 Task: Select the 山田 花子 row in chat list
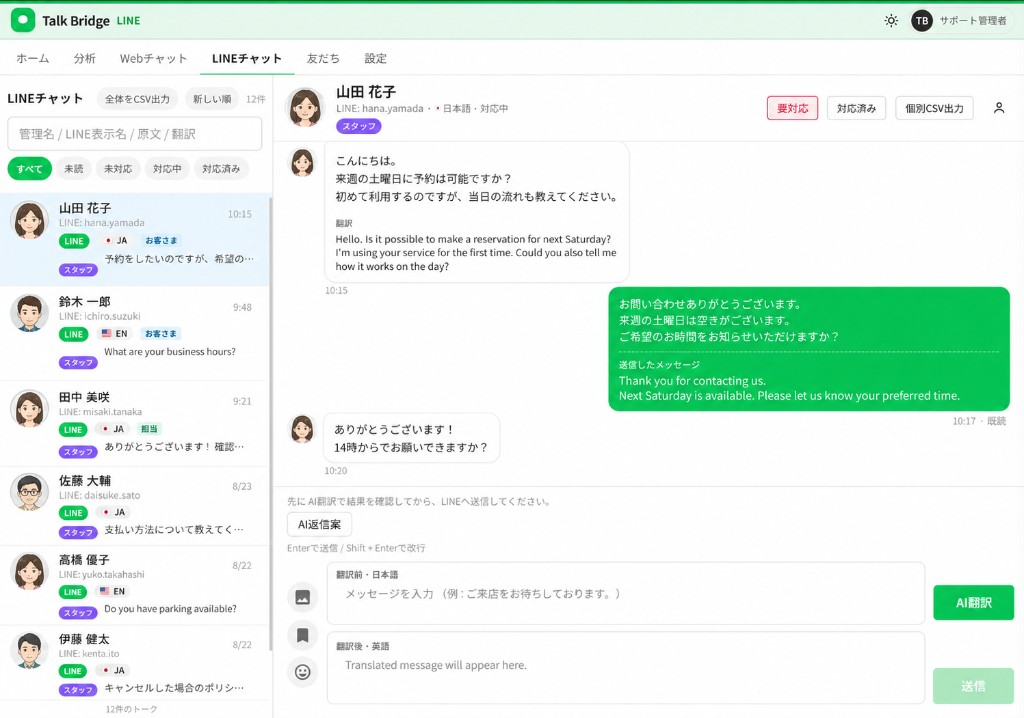click(x=135, y=239)
